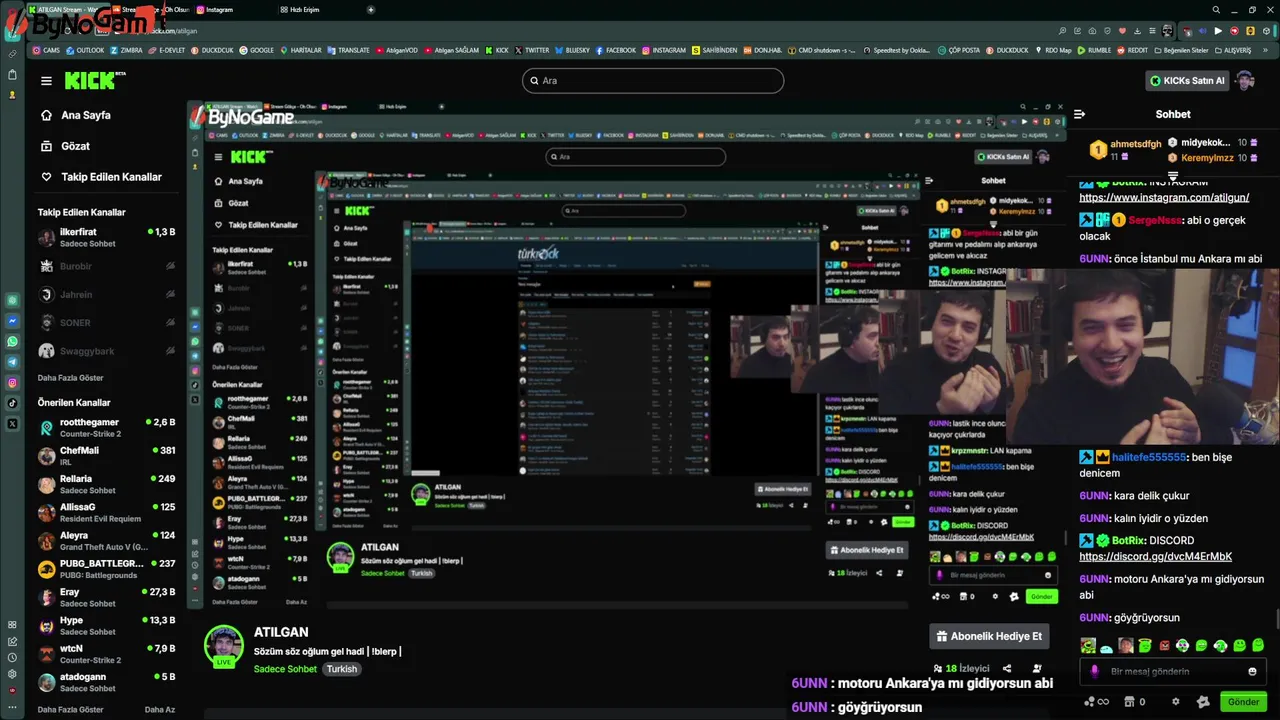
Task: Open the Instagram icon in browser sidebar
Action: click(x=12, y=383)
